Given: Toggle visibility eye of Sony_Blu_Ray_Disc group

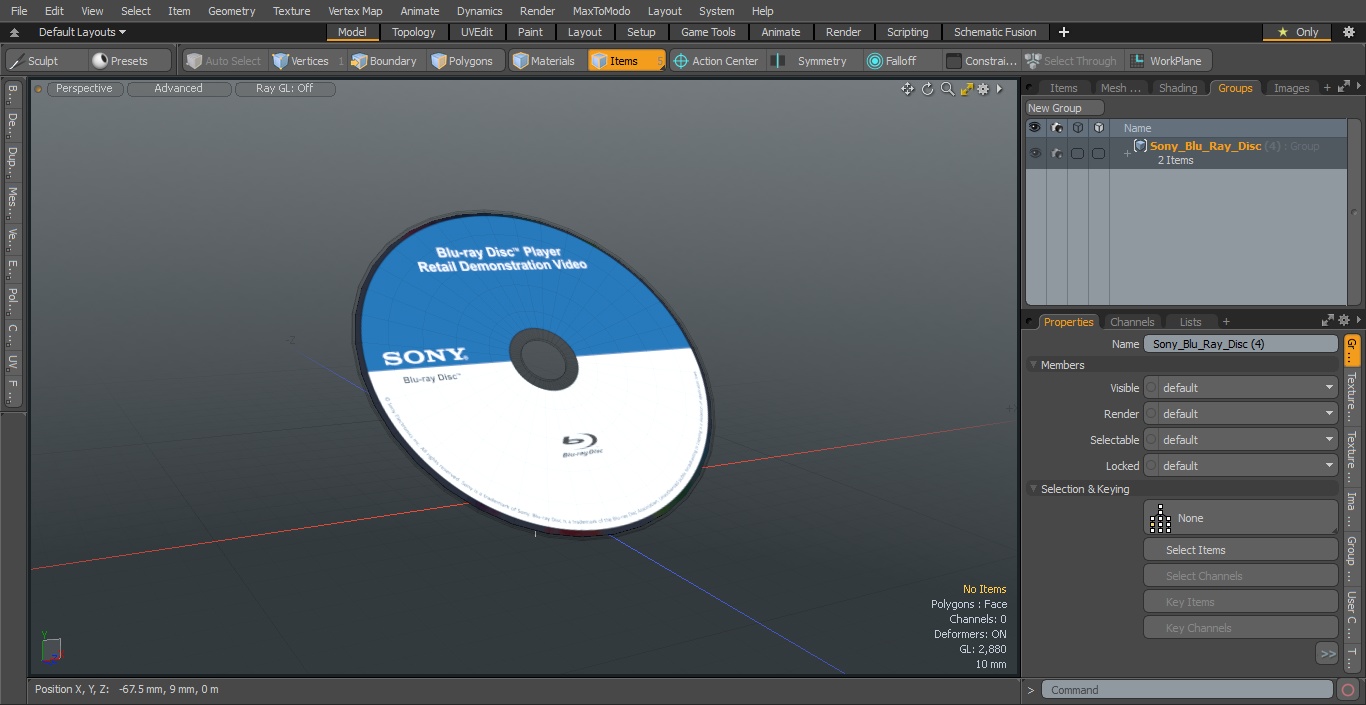Looking at the screenshot, I should pos(1035,153).
